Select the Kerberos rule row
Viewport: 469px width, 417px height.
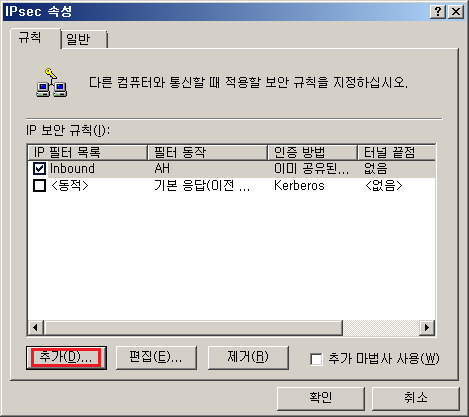(x=231, y=186)
